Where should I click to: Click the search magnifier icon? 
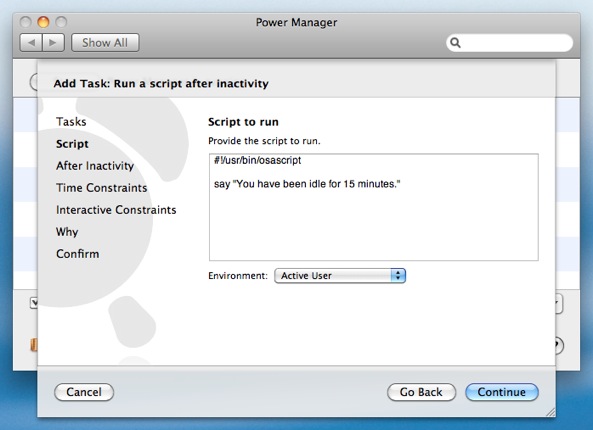pyautogui.click(x=455, y=43)
